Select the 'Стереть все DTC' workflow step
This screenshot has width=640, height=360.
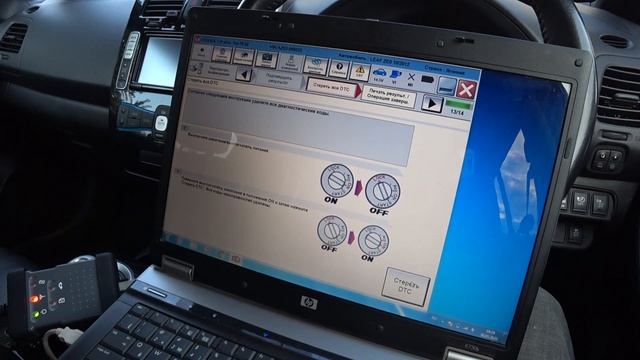click(333, 87)
